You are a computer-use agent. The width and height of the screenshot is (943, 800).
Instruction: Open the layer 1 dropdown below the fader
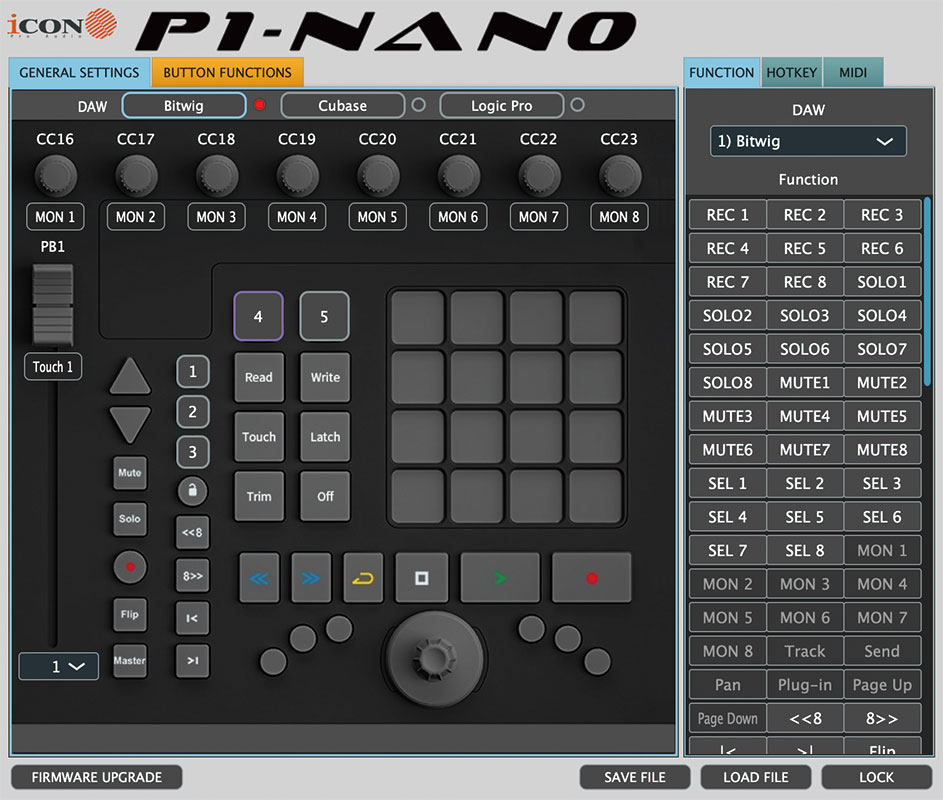tap(59, 666)
